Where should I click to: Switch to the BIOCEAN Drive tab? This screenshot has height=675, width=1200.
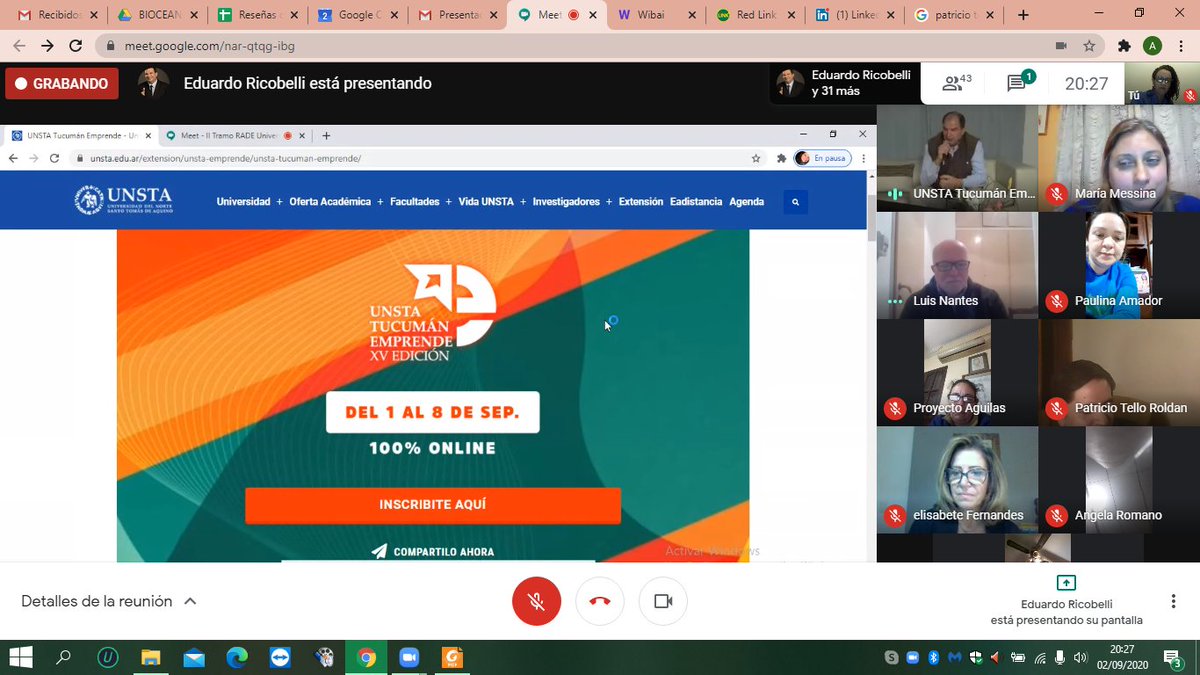pyautogui.click(x=156, y=15)
